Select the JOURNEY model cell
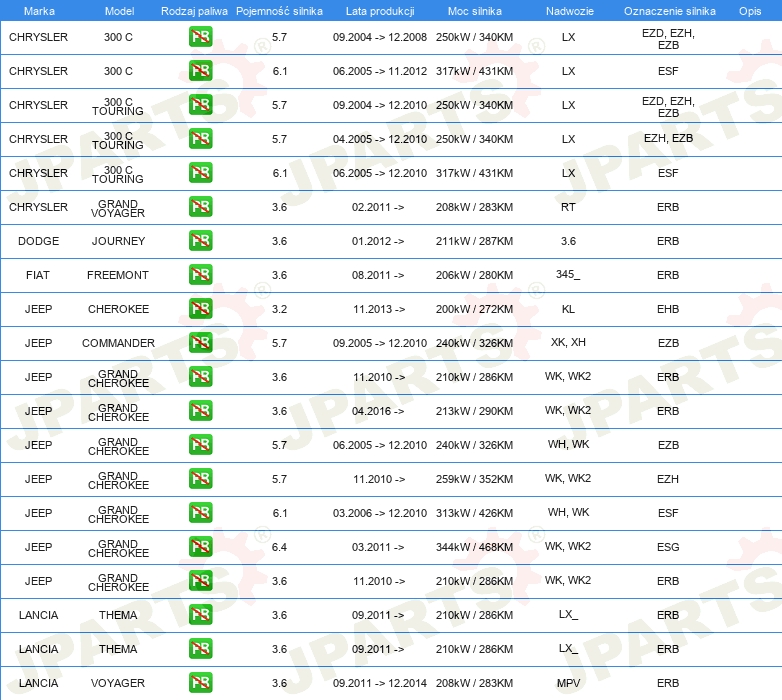The width and height of the screenshot is (782, 700). coord(118,241)
